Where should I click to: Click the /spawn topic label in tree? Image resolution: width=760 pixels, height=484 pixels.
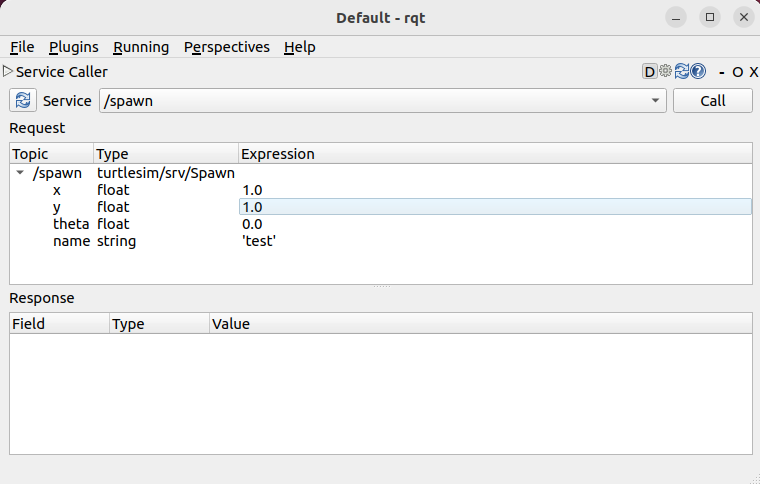(57, 173)
